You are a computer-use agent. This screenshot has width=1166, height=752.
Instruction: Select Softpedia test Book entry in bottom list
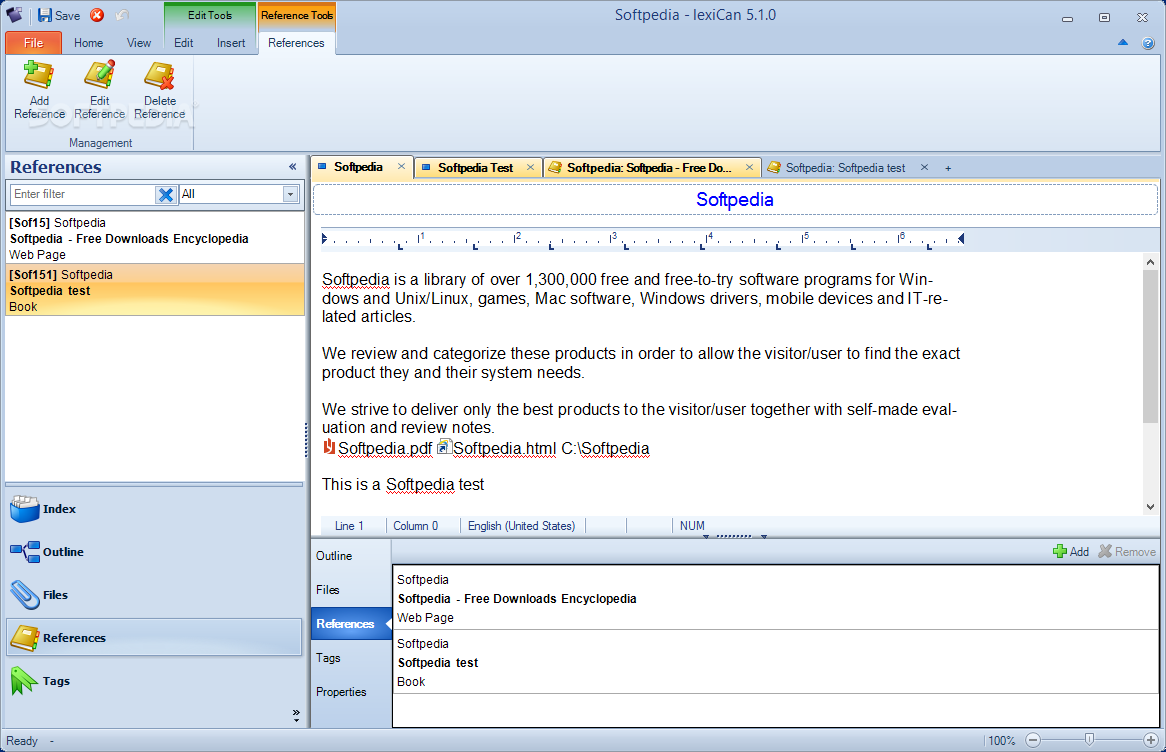click(776, 662)
